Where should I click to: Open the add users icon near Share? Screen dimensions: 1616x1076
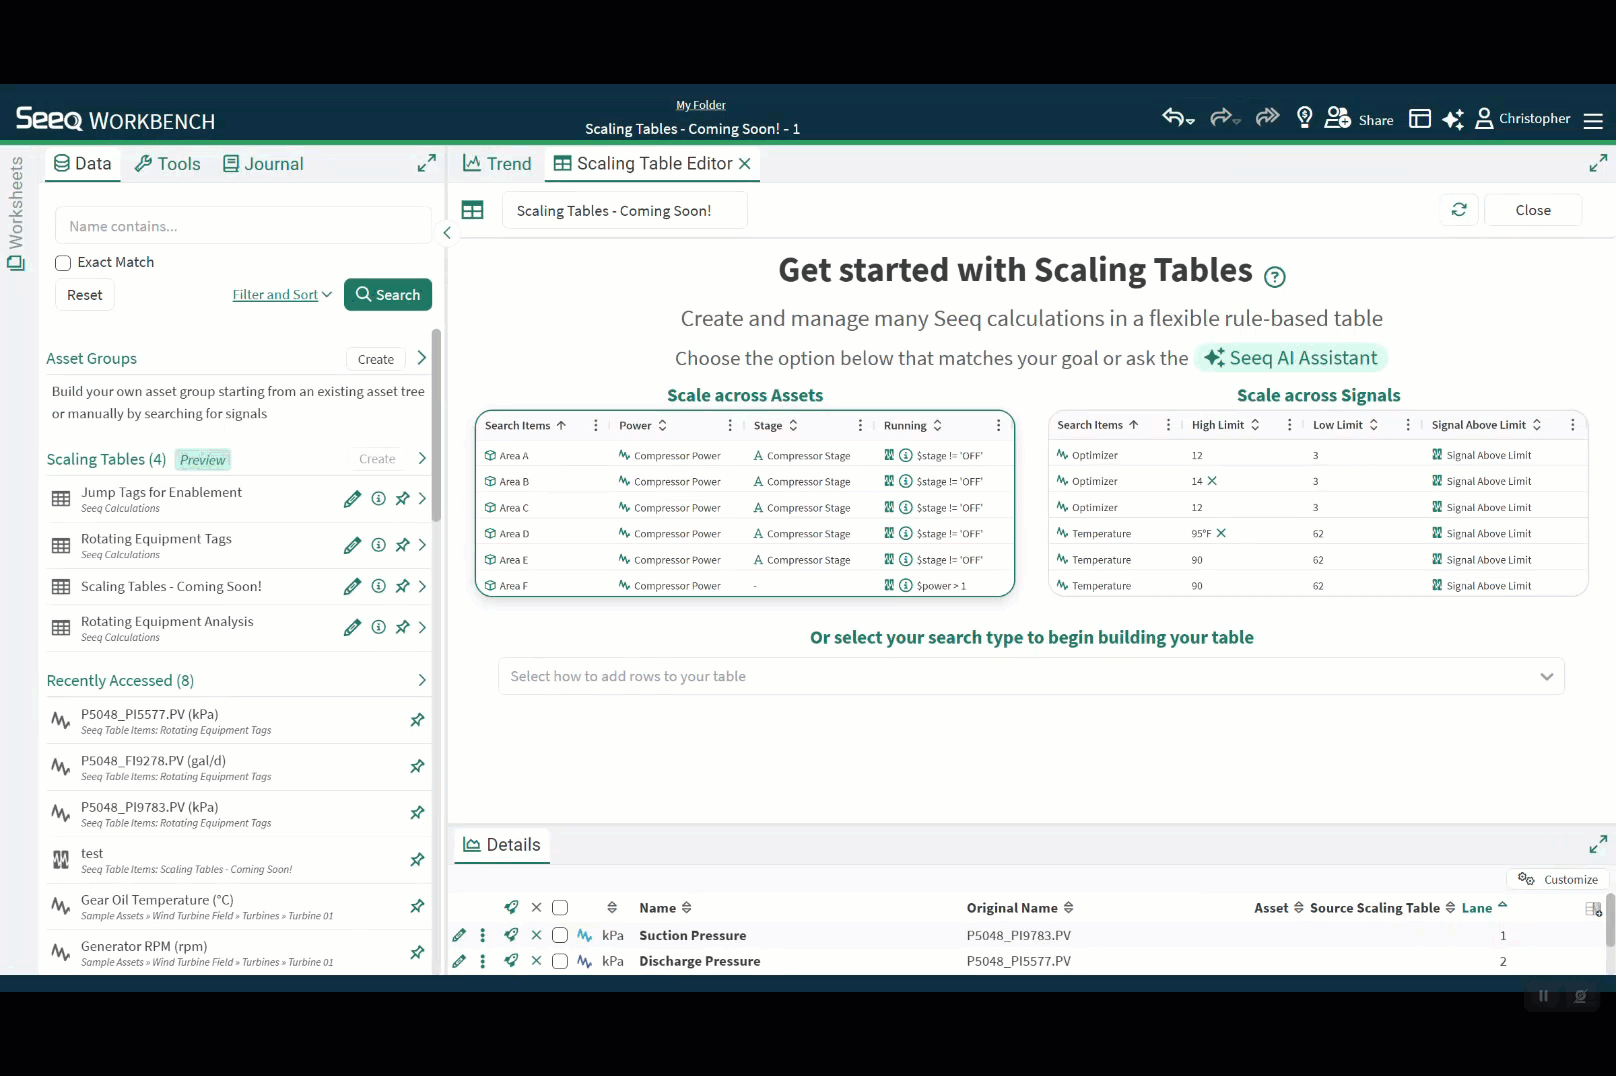1337,117
